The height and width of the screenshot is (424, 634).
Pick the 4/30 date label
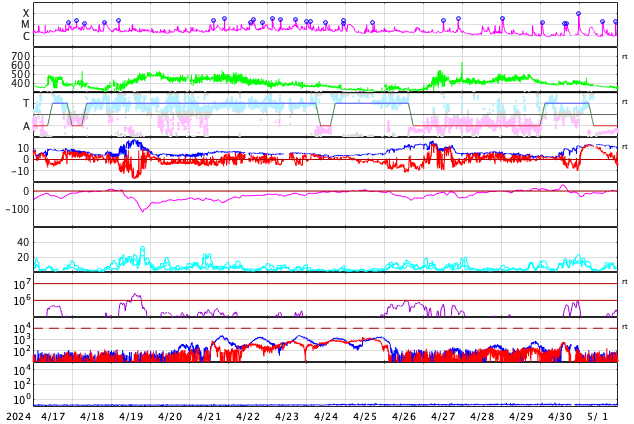pos(560,416)
